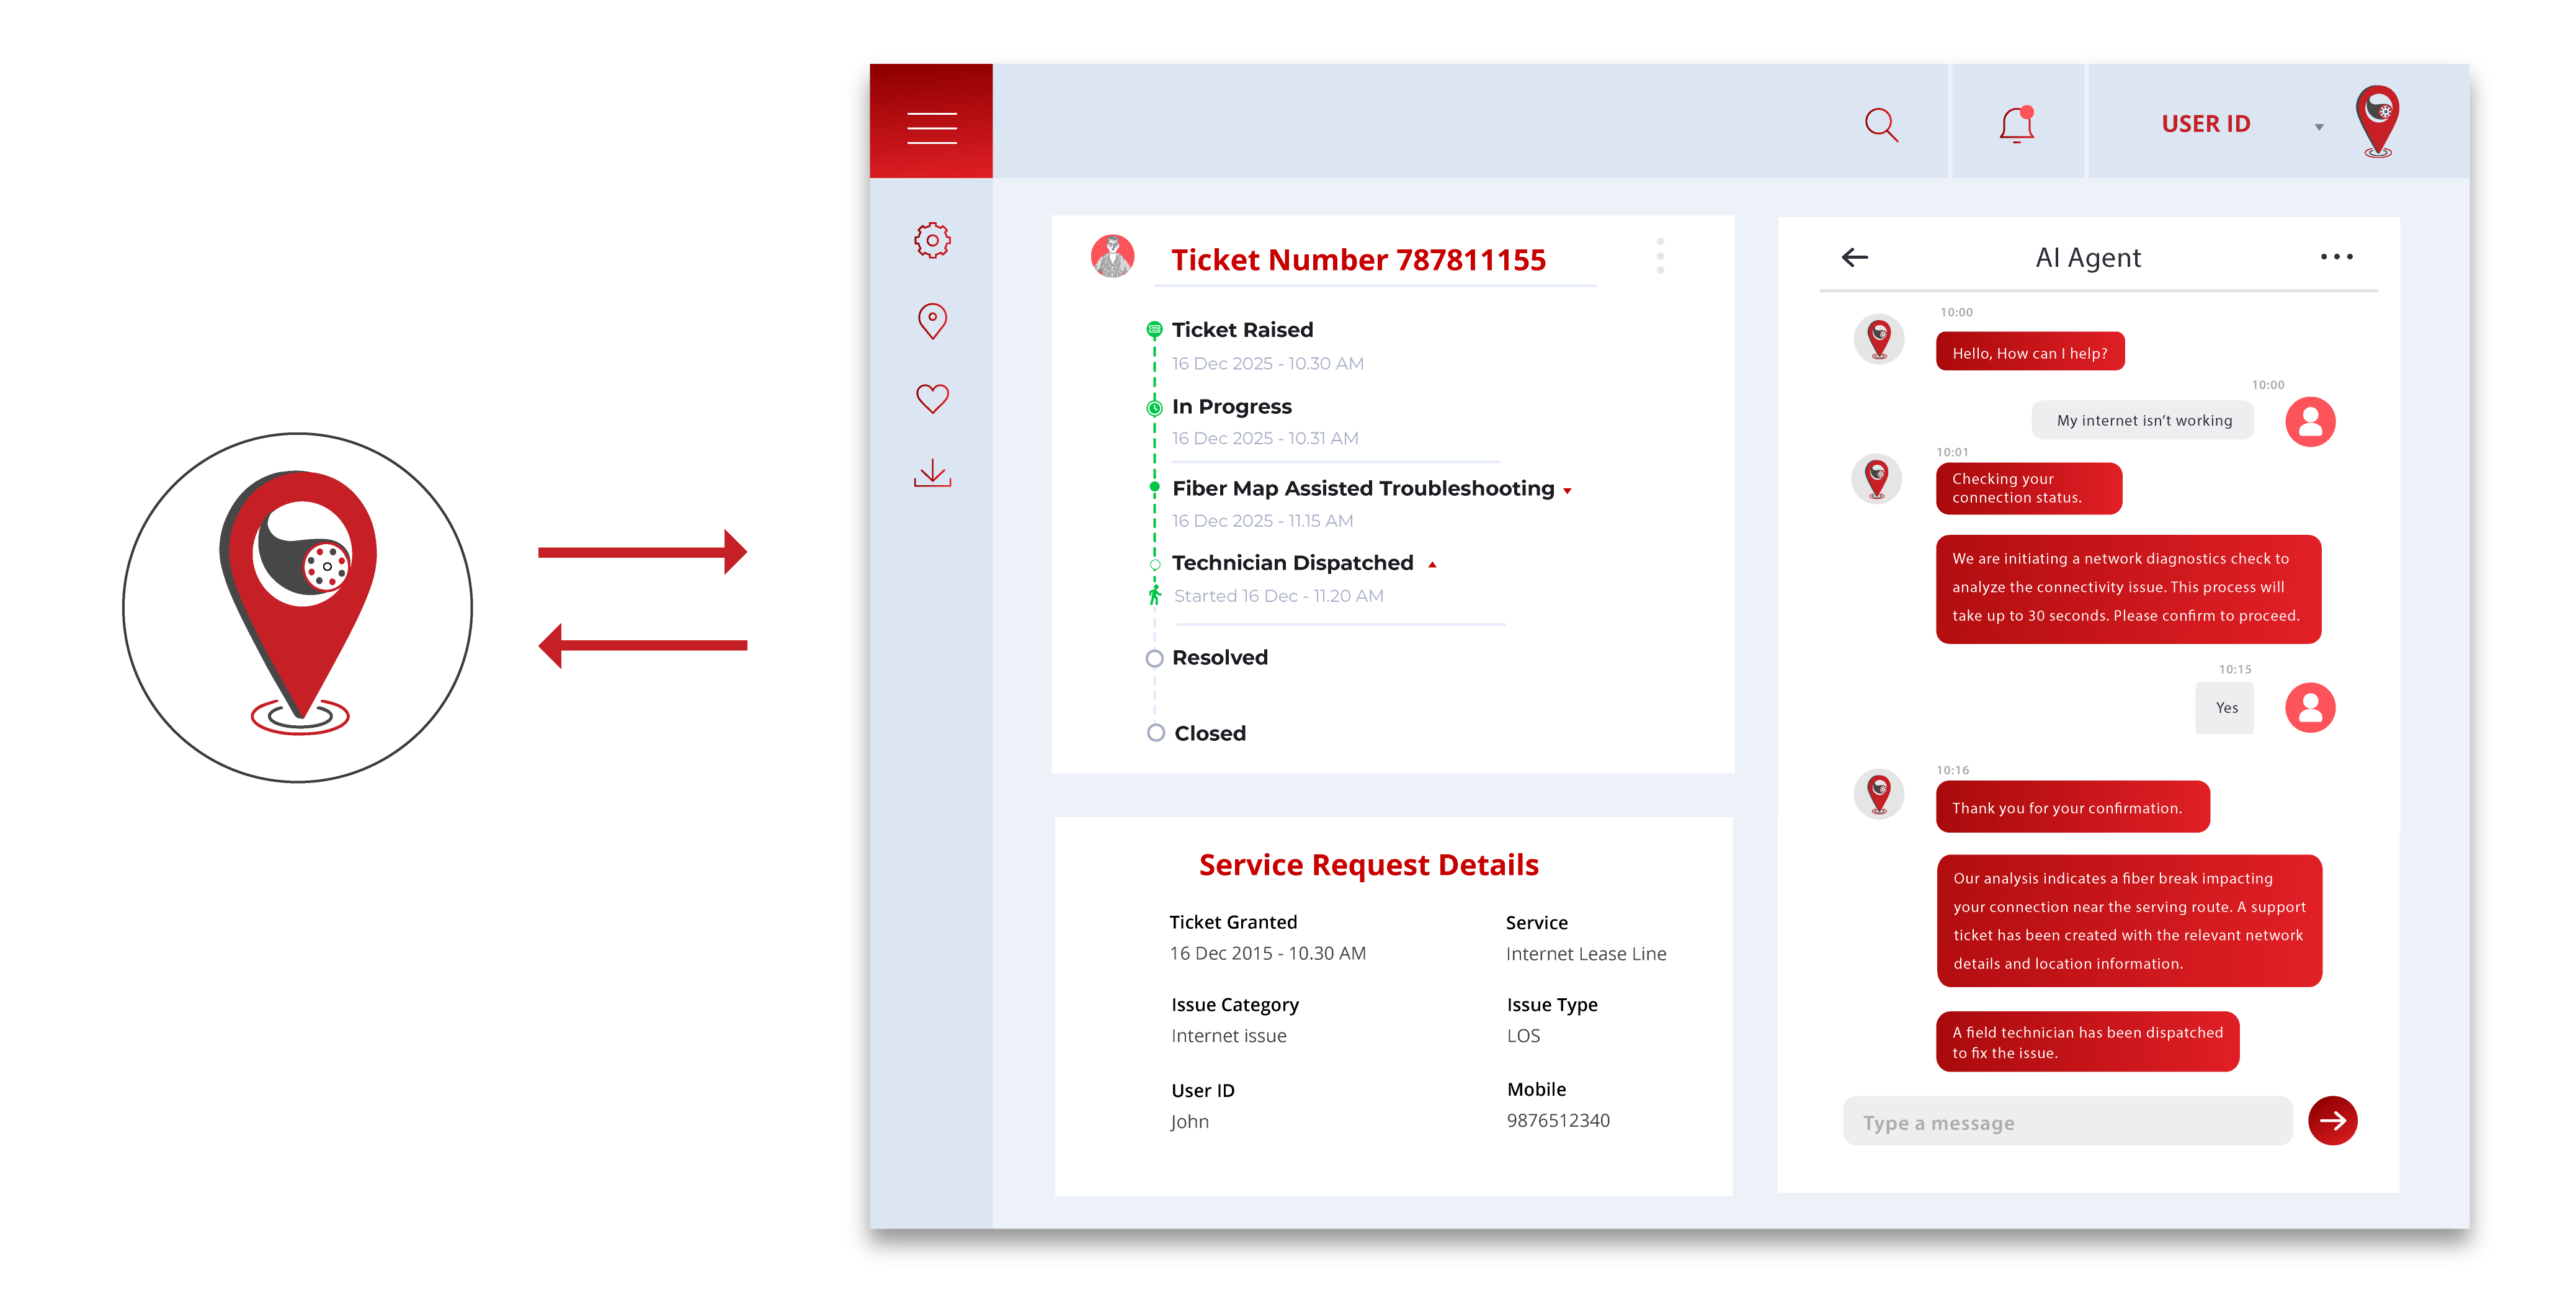Click the location pin sidebar icon
The image size is (2560, 1293).
(x=932, y=321)
